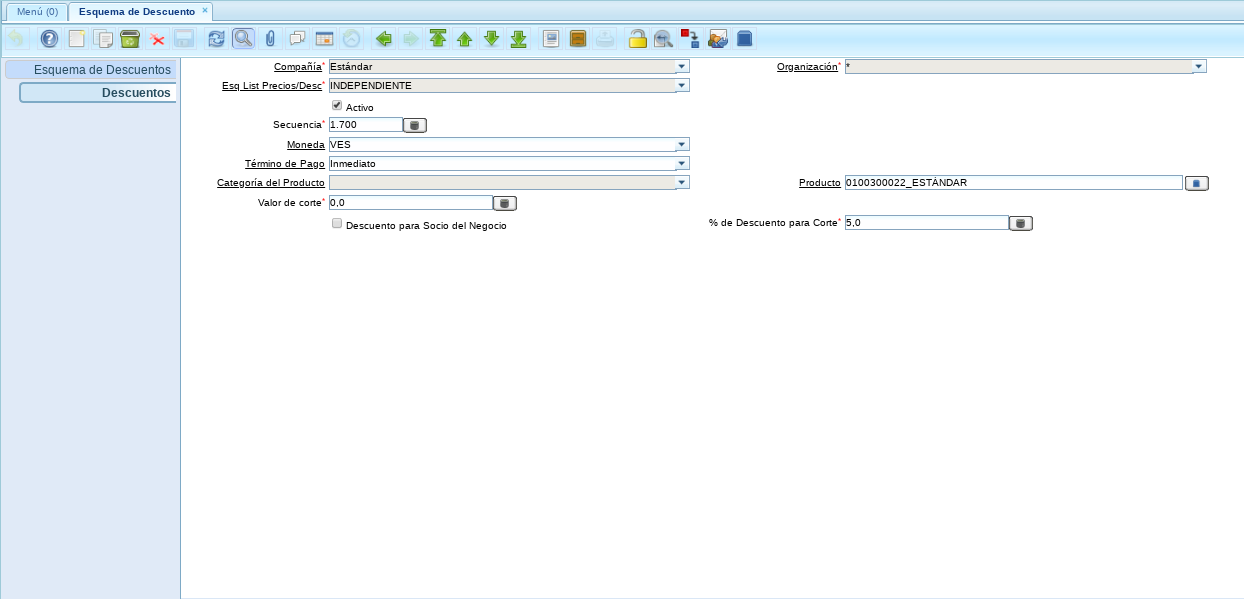Jump to first record icon
The width and height of the screenshot is (1244, 599).
tap(437, 39)
